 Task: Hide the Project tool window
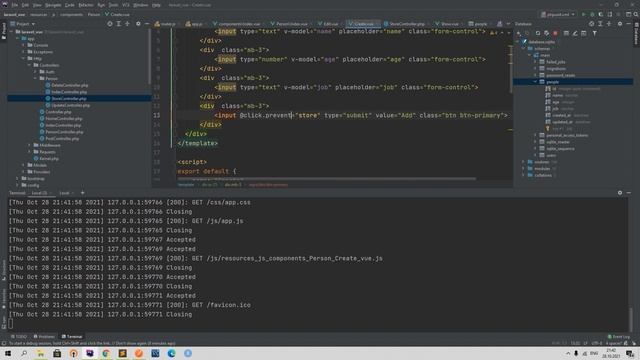147,24
